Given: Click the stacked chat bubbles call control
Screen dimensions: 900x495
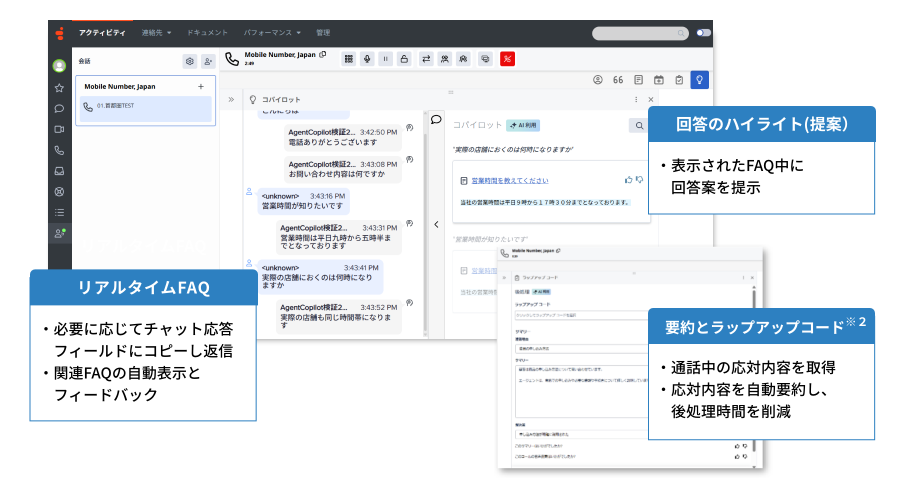Looking at the screenshot, I should point(485,59).
